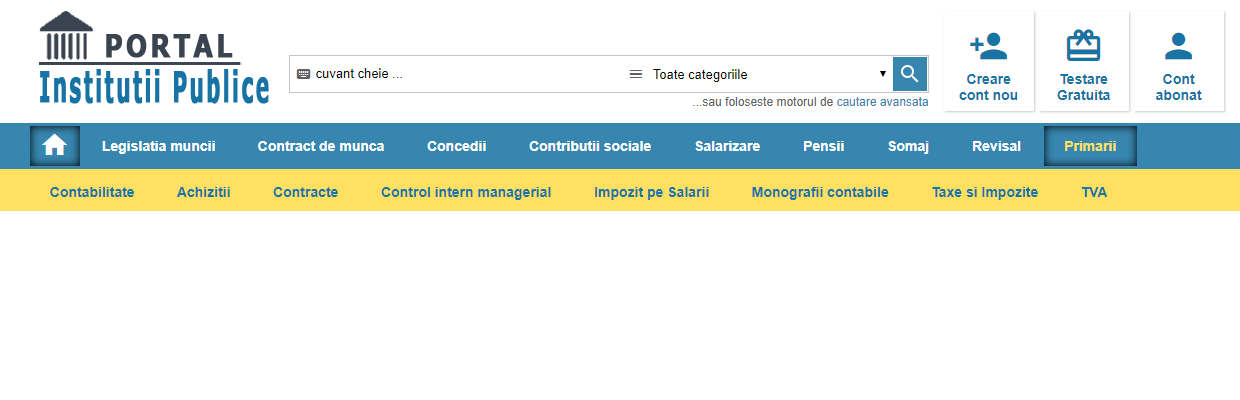Open Control intern managerial submenu item
This screenshot has height=400, width=1240.
[466, 192]
